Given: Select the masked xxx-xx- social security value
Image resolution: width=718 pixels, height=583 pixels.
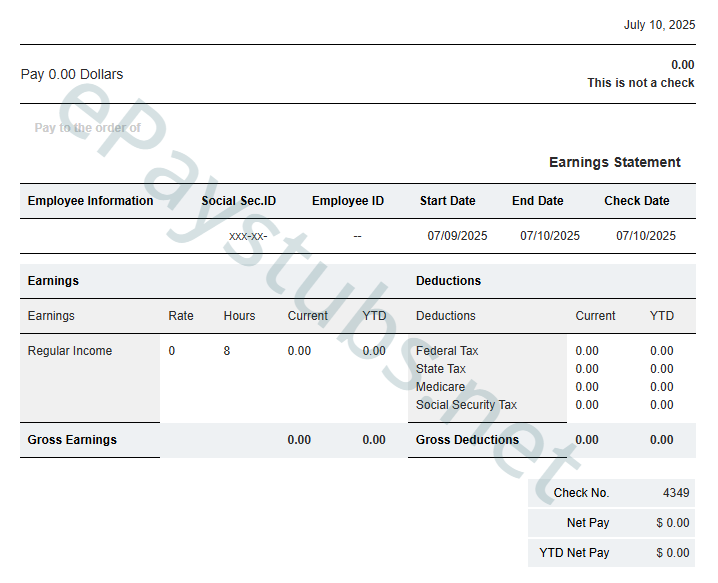Looking at the screenshot, I should click(247, 236).
